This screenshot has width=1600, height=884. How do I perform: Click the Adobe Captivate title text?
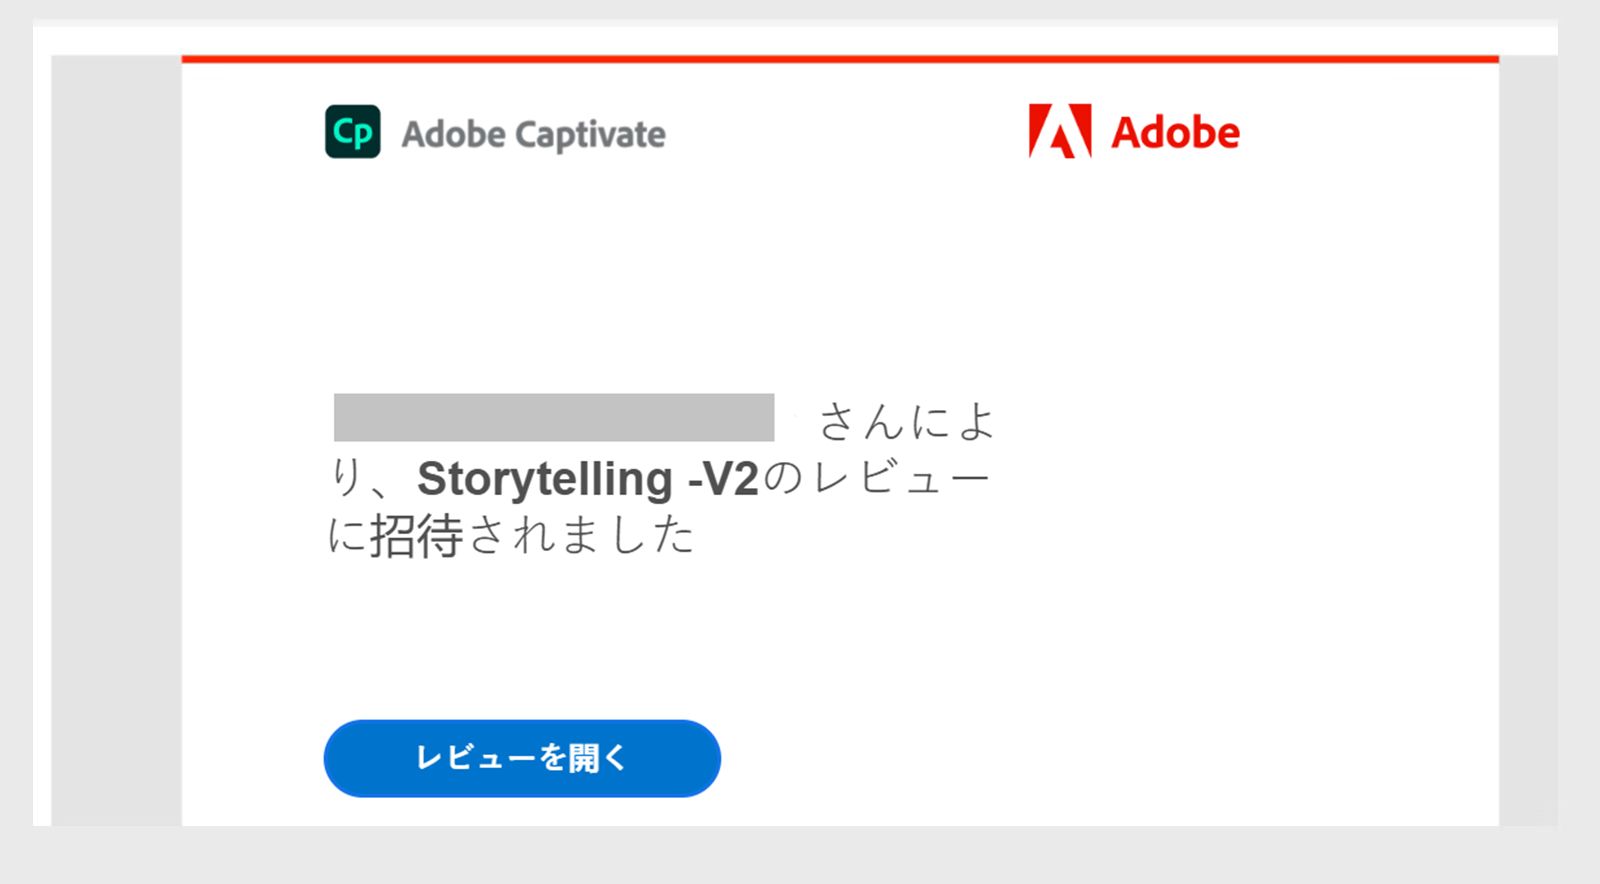[533, 135]
